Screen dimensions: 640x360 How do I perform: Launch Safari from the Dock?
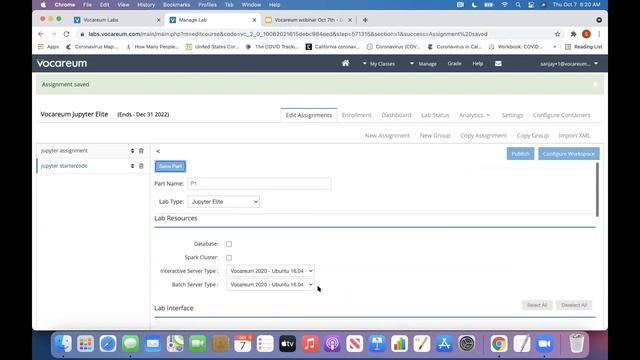pos(108,344)
